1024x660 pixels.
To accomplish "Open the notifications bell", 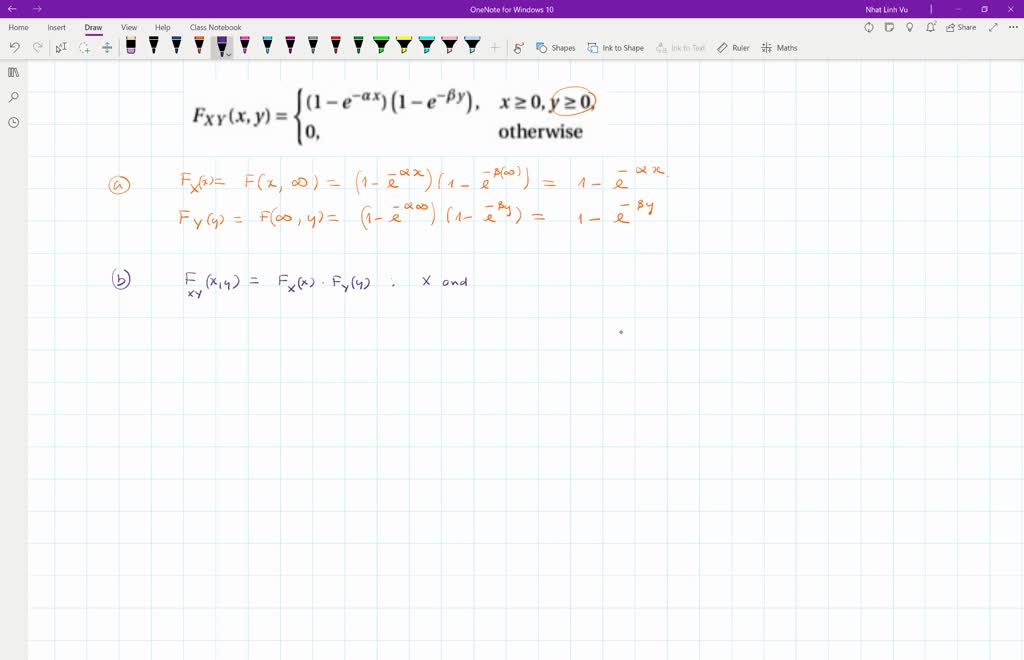I will click(x=930, y=27).
